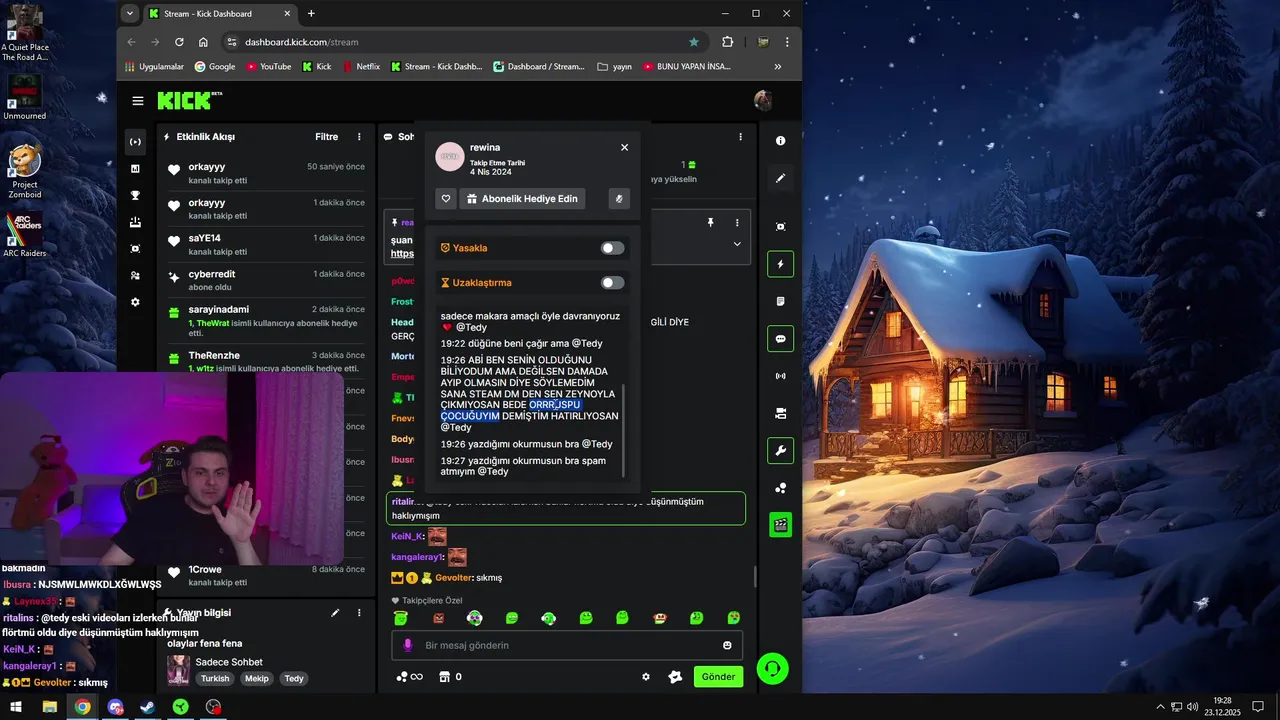Bookmark this page with the star icon
Viewport: 1280px width, 720px height.
694,42
